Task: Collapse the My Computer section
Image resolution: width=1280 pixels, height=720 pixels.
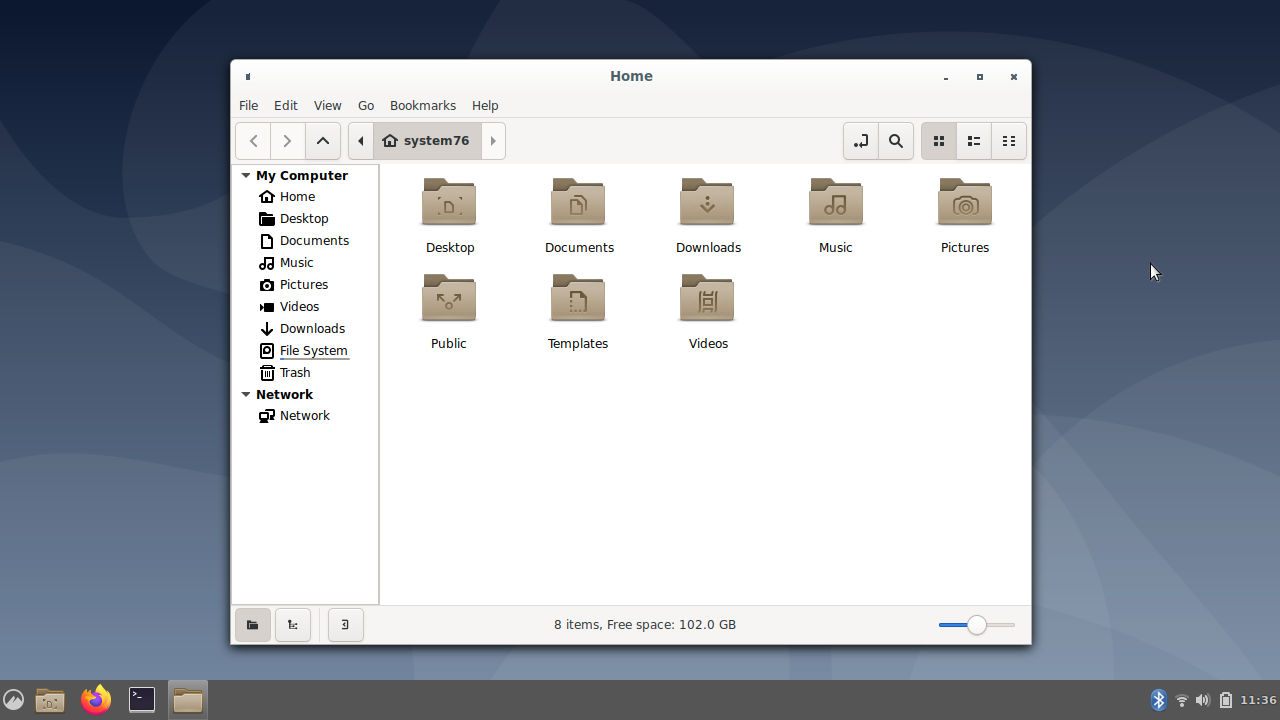Action: coord(246,175)
